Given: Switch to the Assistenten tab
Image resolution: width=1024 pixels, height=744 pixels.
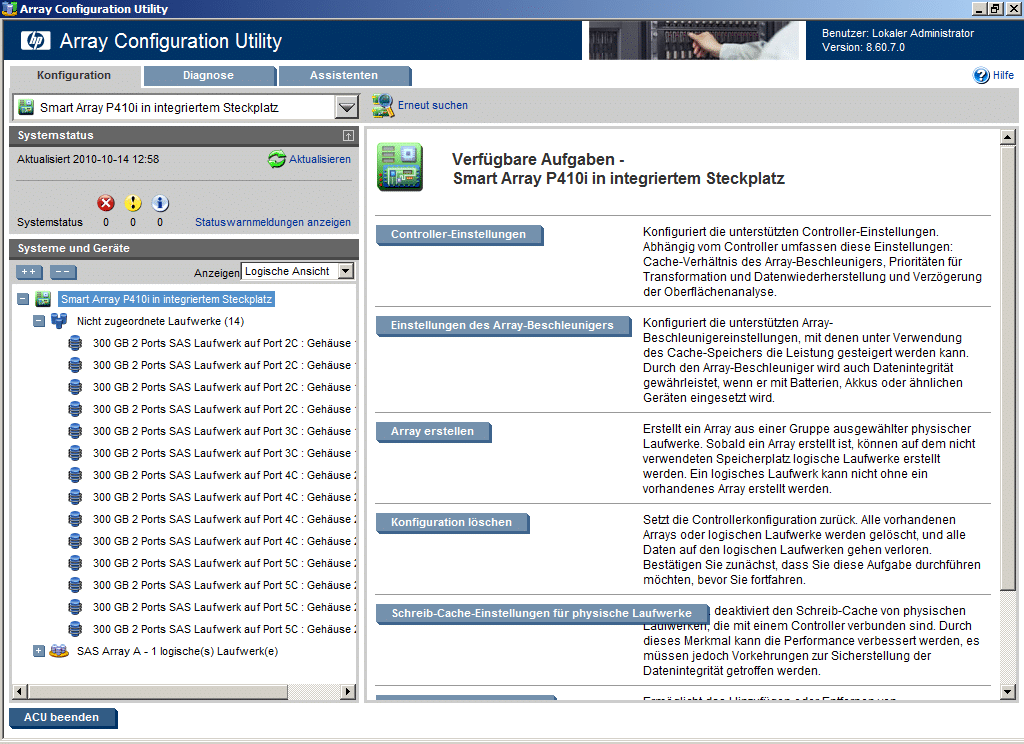Looking at the screenshot, I should point(344,76).
